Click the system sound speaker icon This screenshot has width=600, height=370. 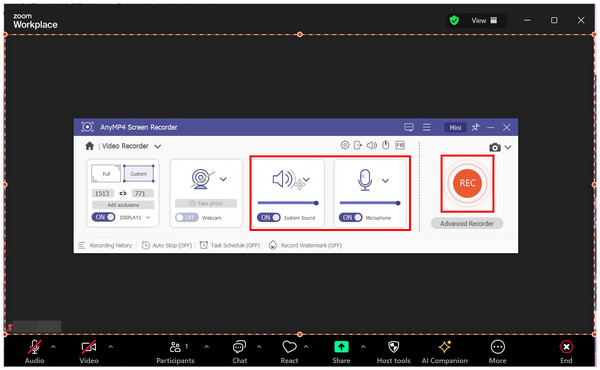click(x=283, y=179)
